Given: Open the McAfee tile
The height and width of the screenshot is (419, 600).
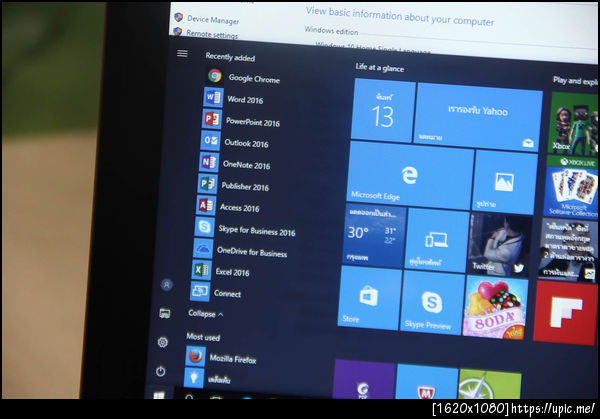Looking at the screenshot, I should [x=427, y=382].
